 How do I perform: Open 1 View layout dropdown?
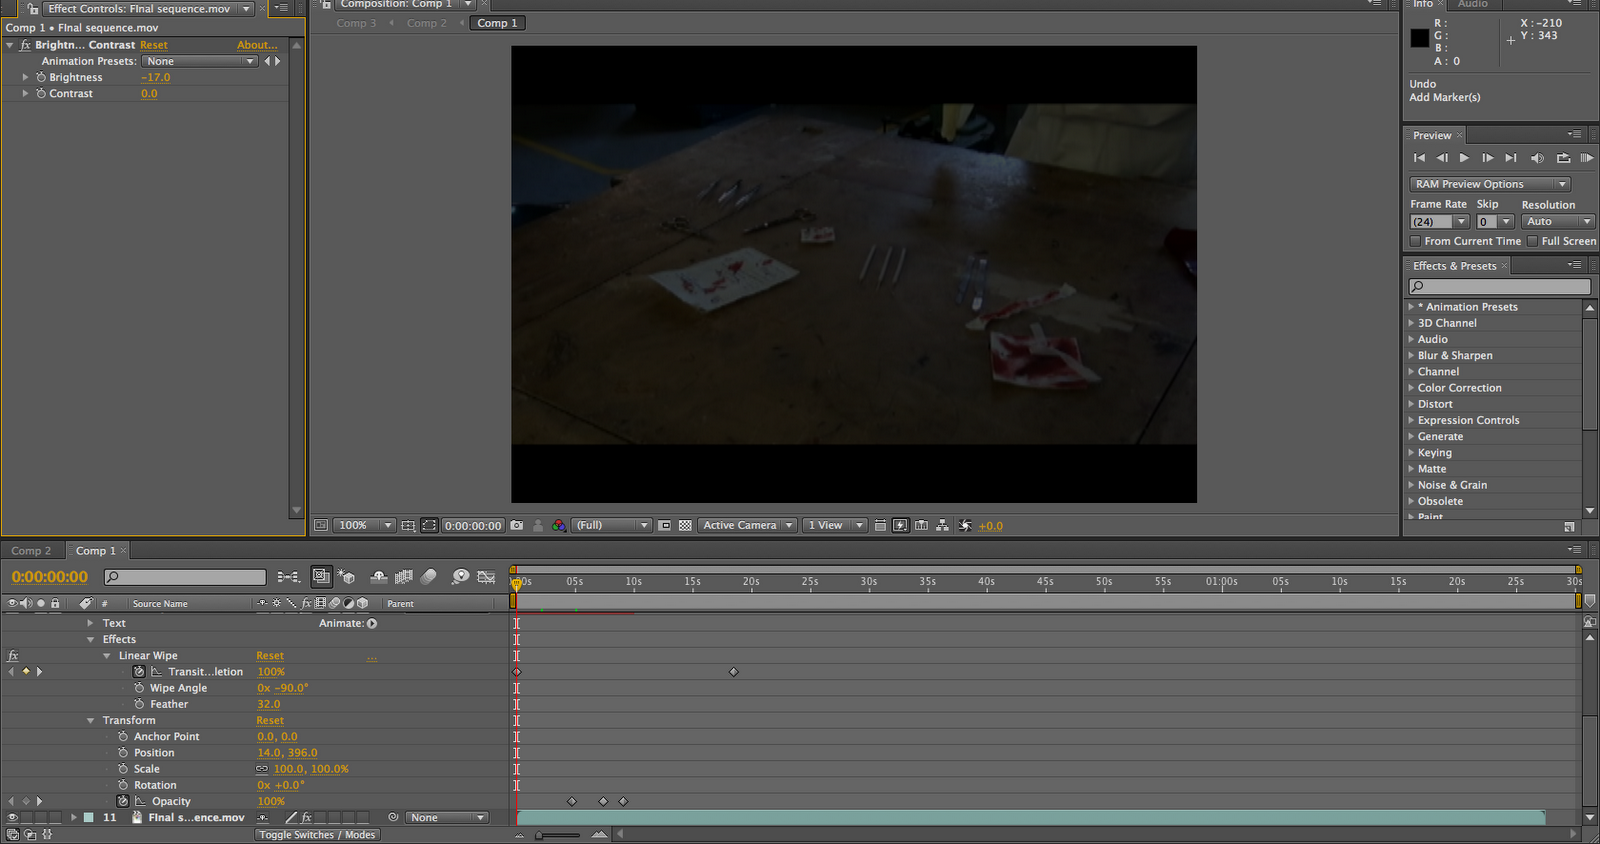tap(835, 525)
